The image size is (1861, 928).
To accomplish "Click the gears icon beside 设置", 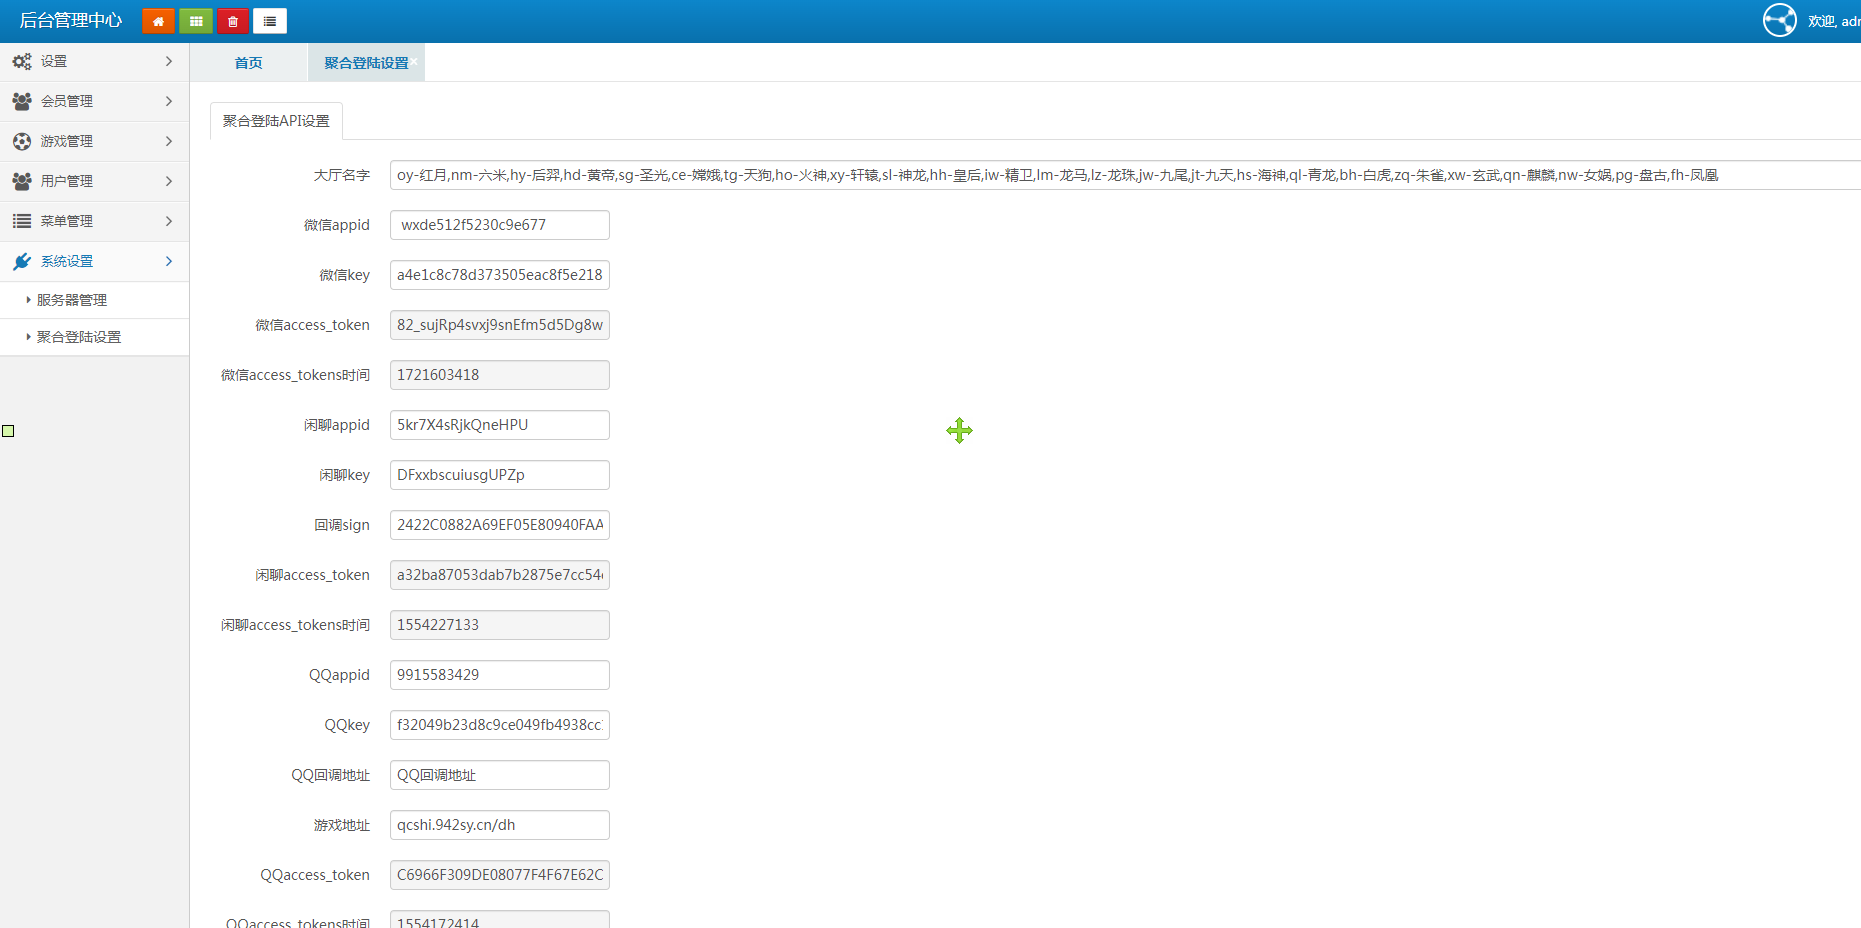I will [22, 62].
